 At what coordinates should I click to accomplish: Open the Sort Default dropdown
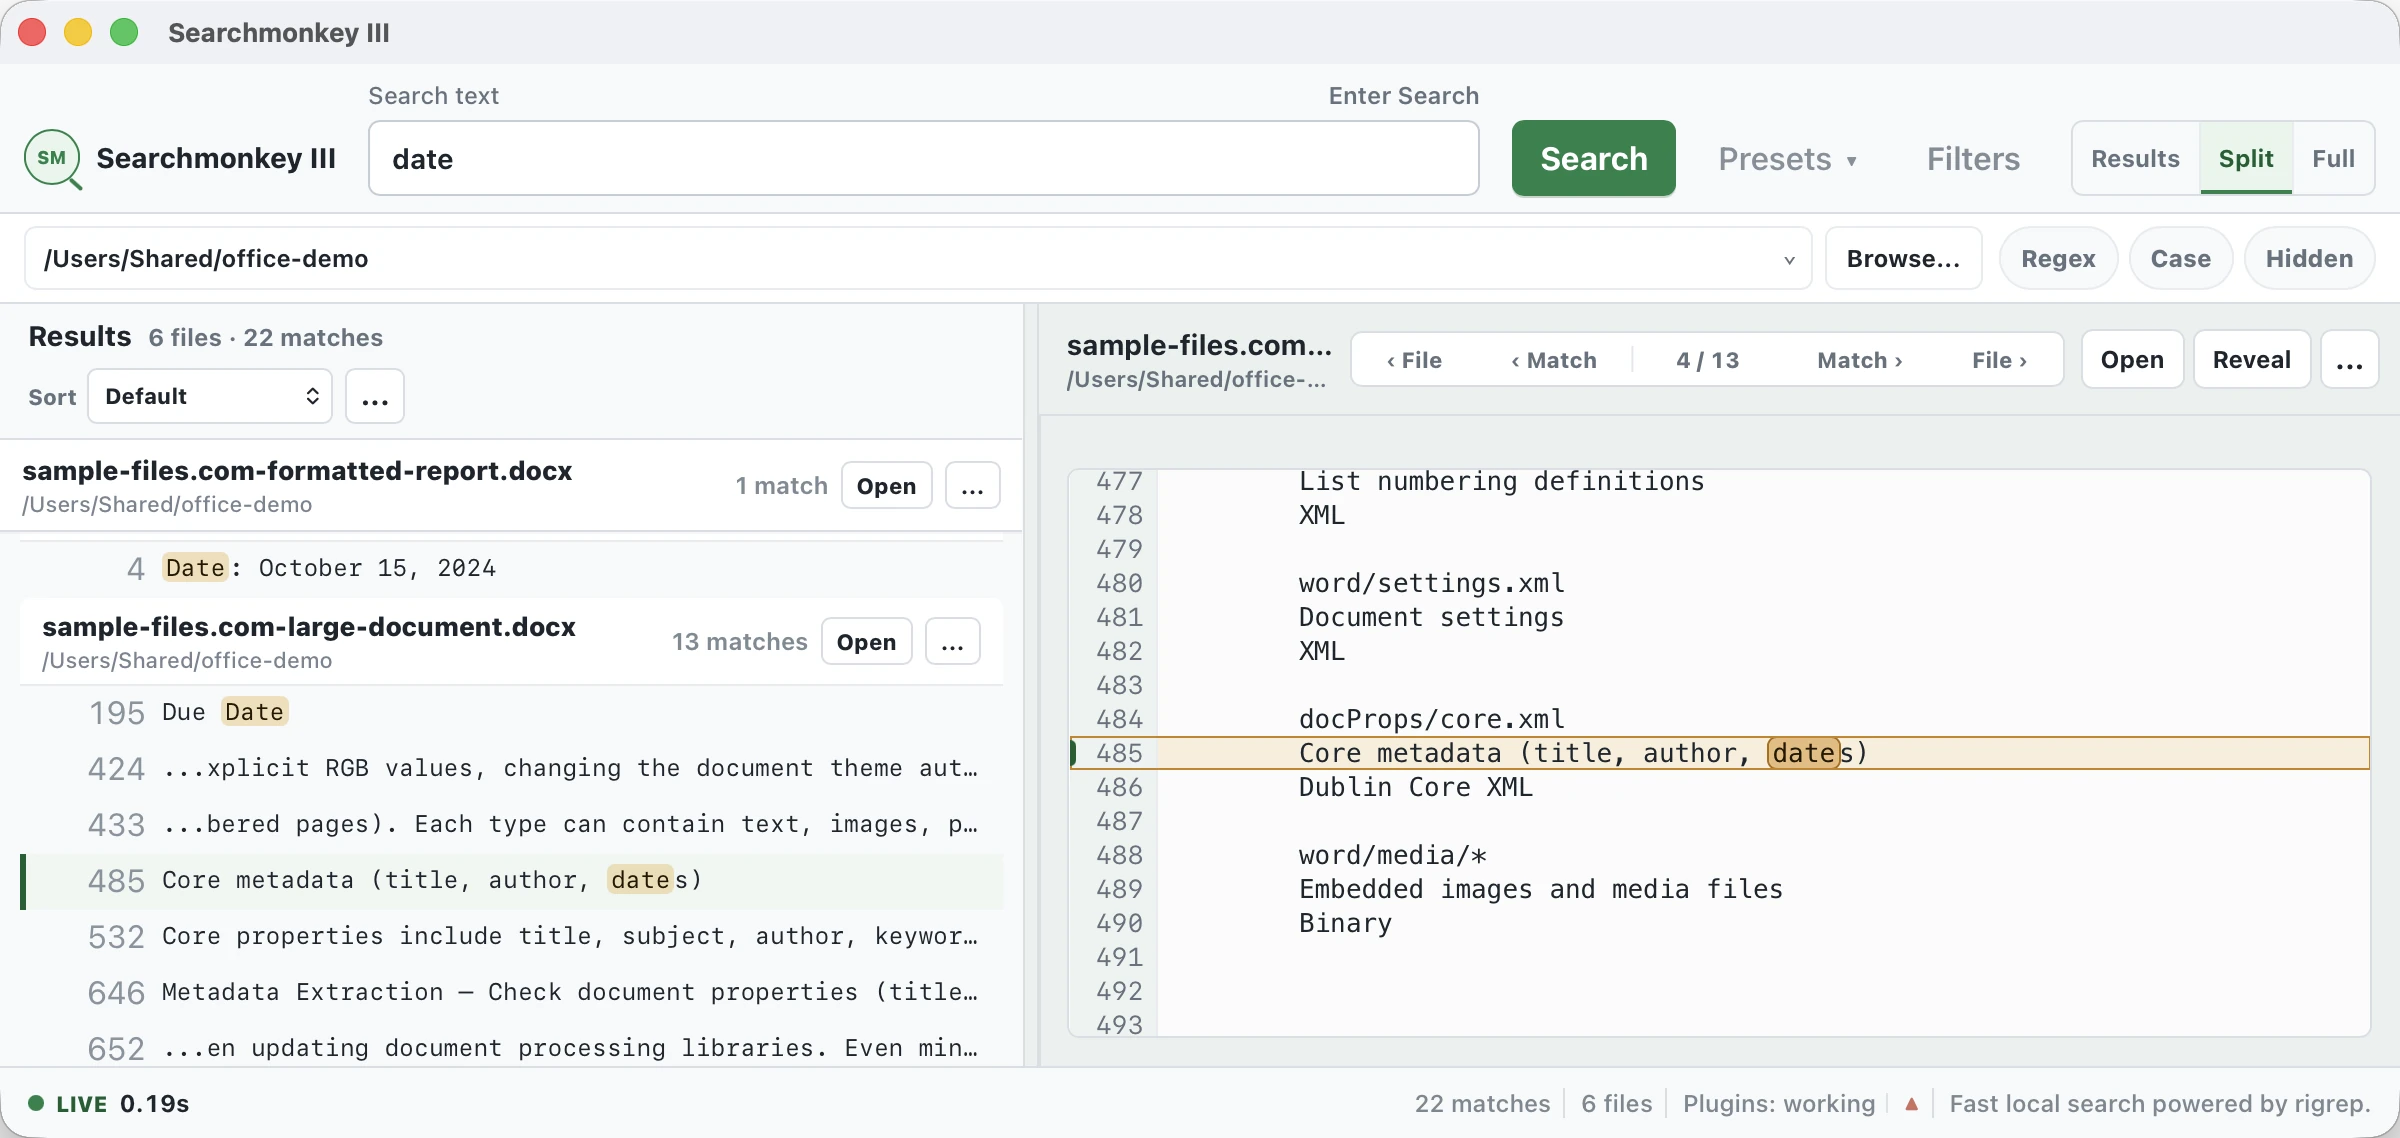(x=210, y=397)
